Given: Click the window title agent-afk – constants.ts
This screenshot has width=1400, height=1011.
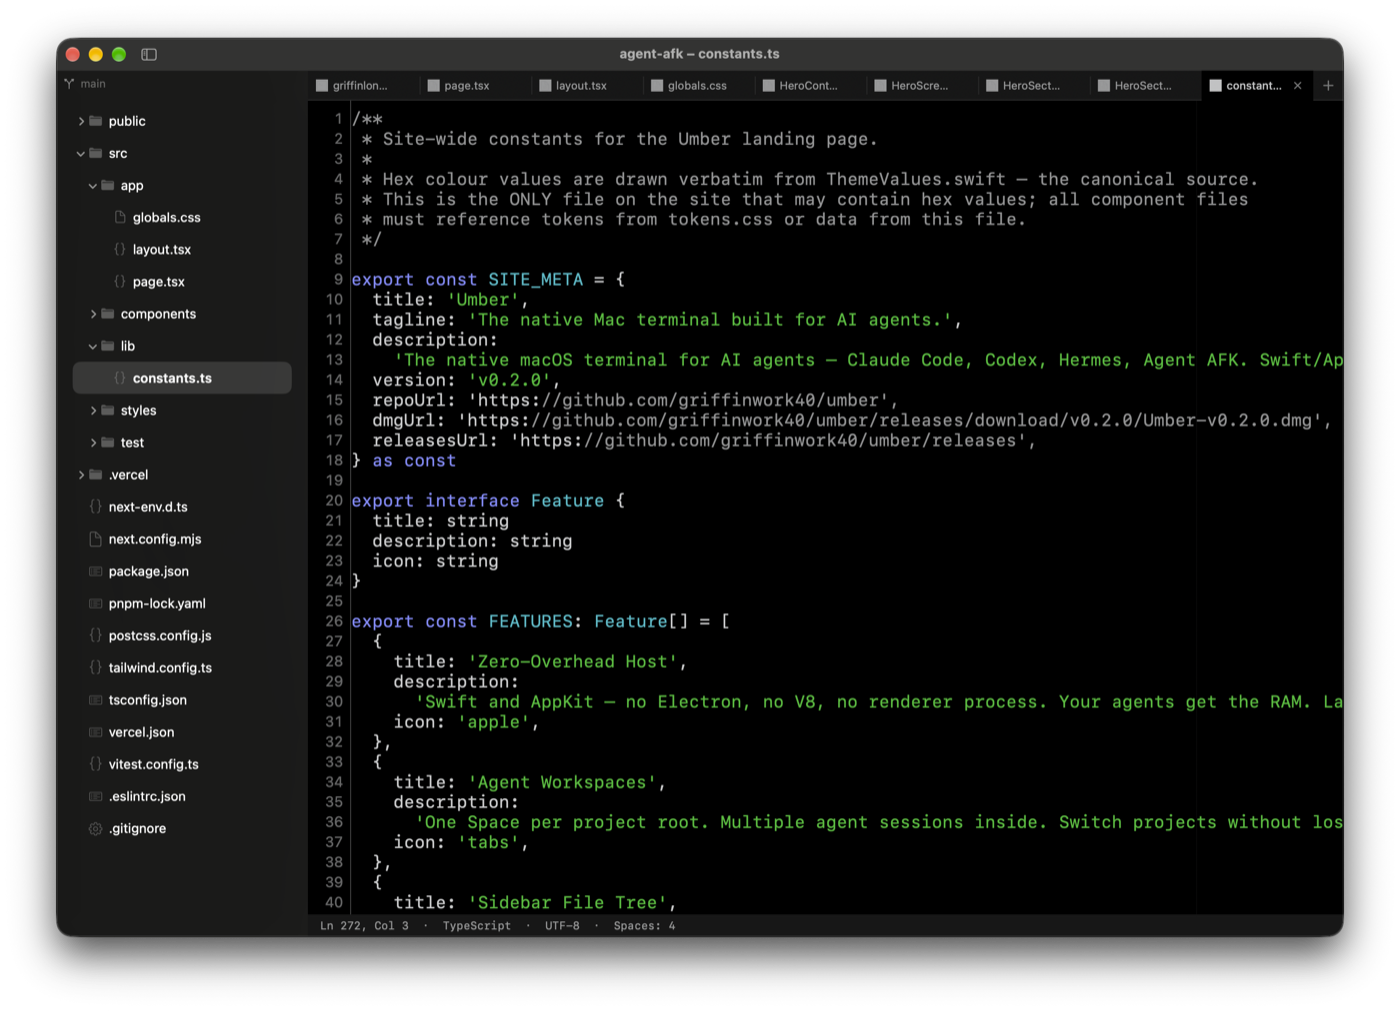Looking at the screenshot, I should coord(699,54).
